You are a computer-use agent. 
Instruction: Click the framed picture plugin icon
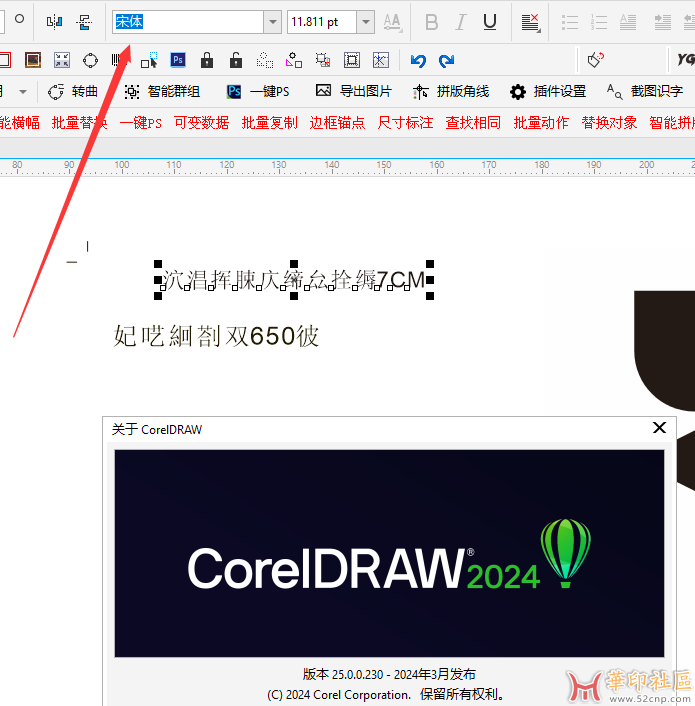coord(33,60)
